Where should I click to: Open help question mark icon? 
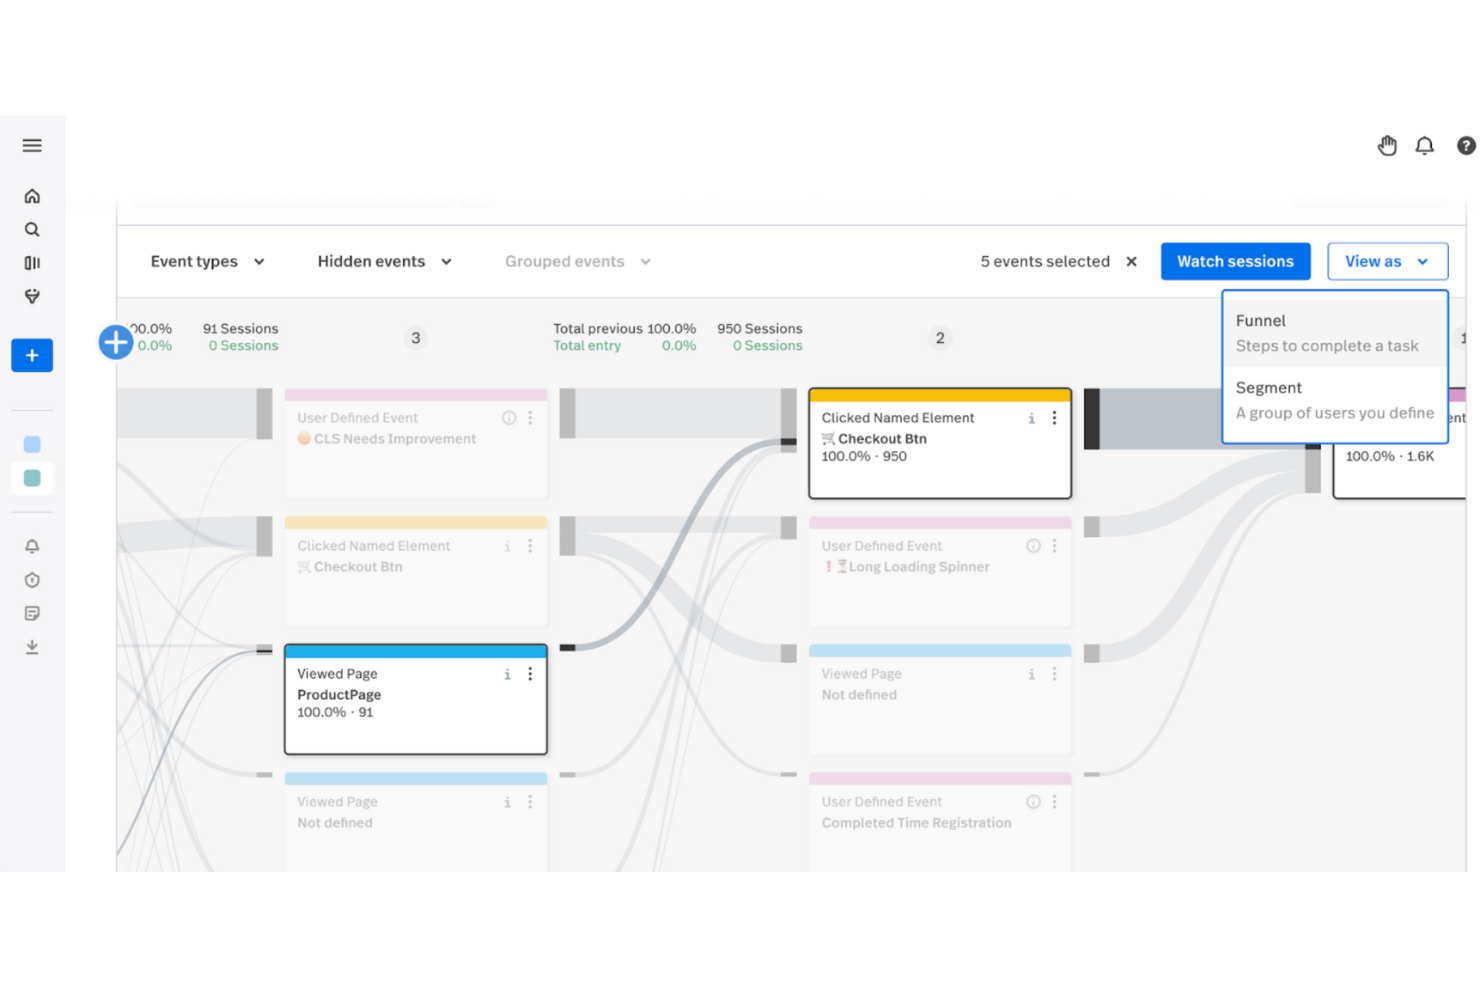pos(1466,146)
